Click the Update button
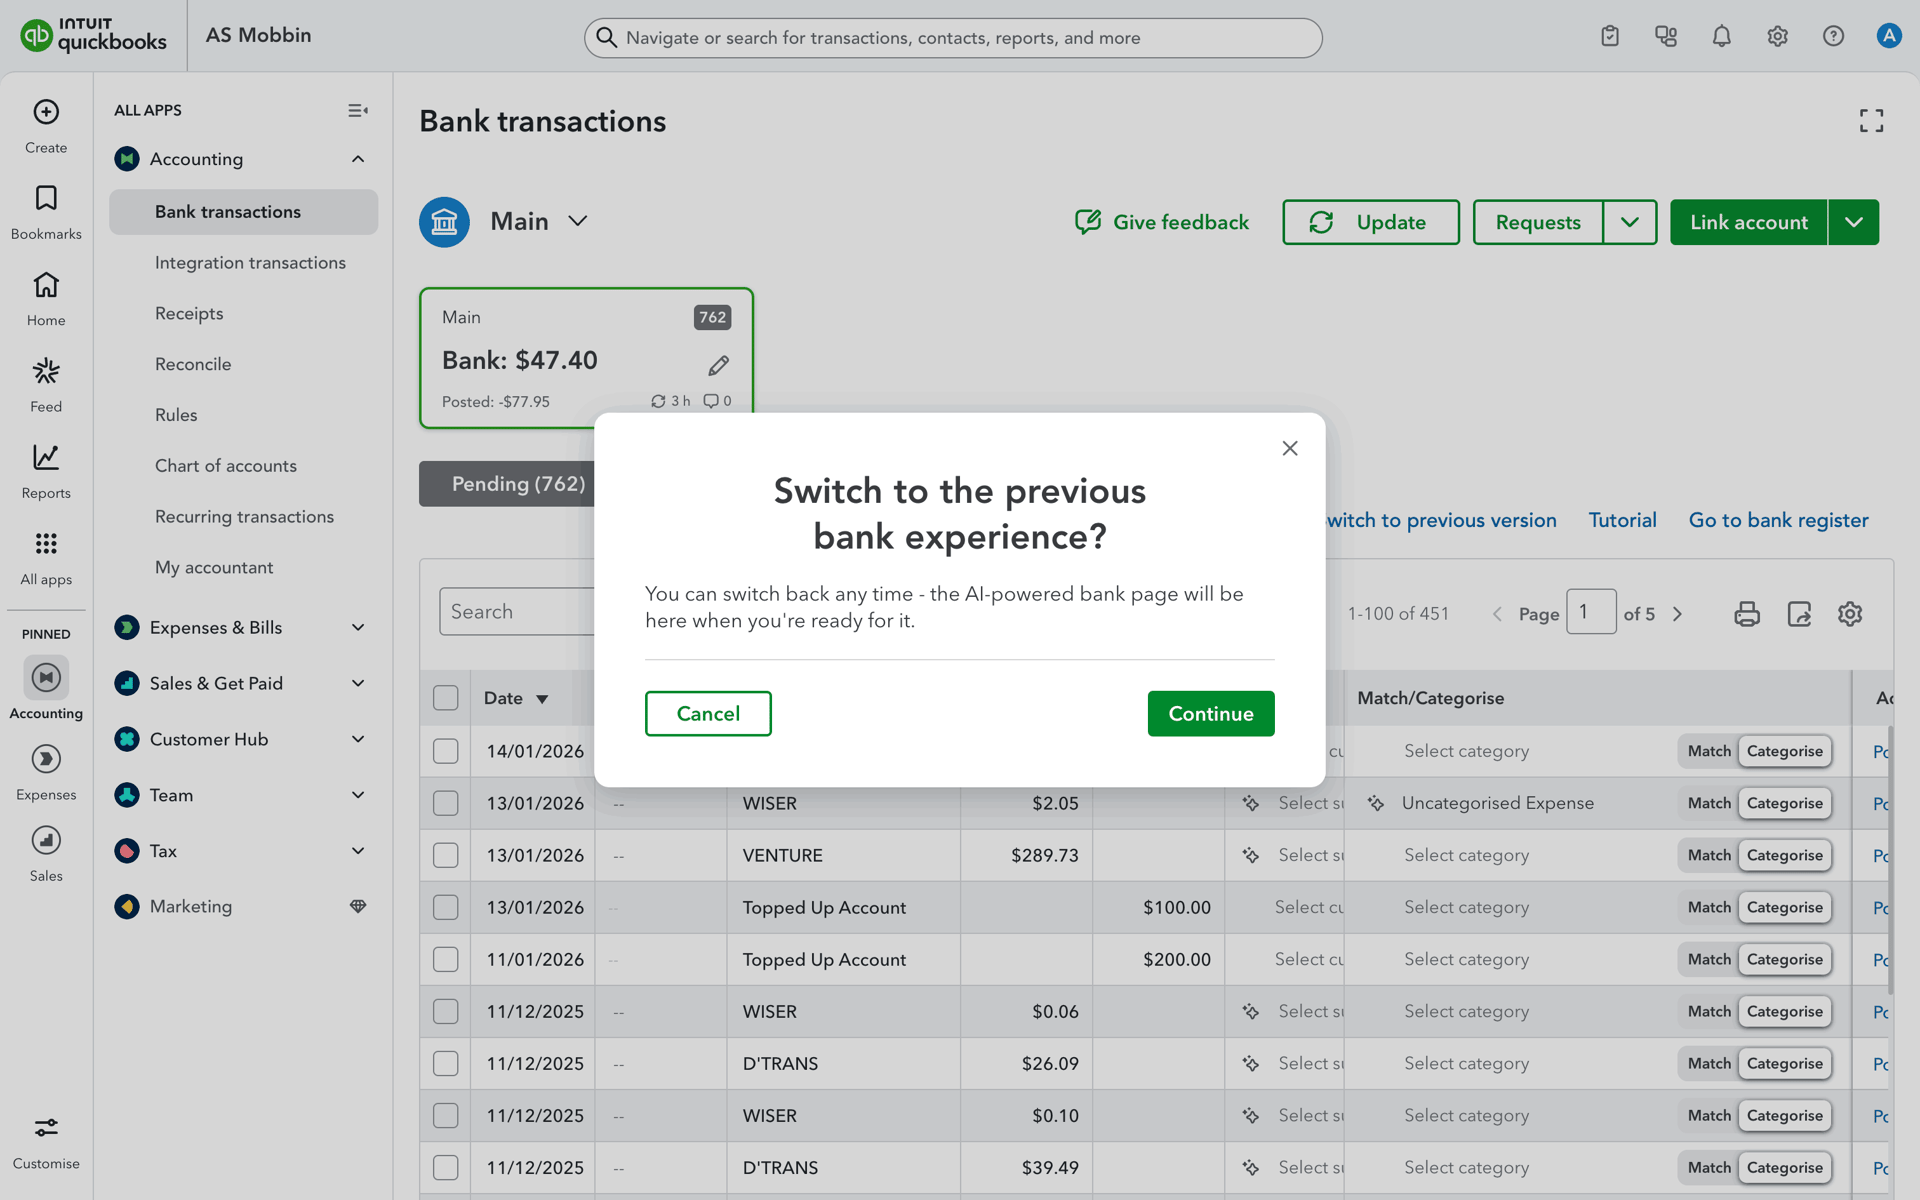This screenshot has height=1200, width=1920. tap(1371, 222)
